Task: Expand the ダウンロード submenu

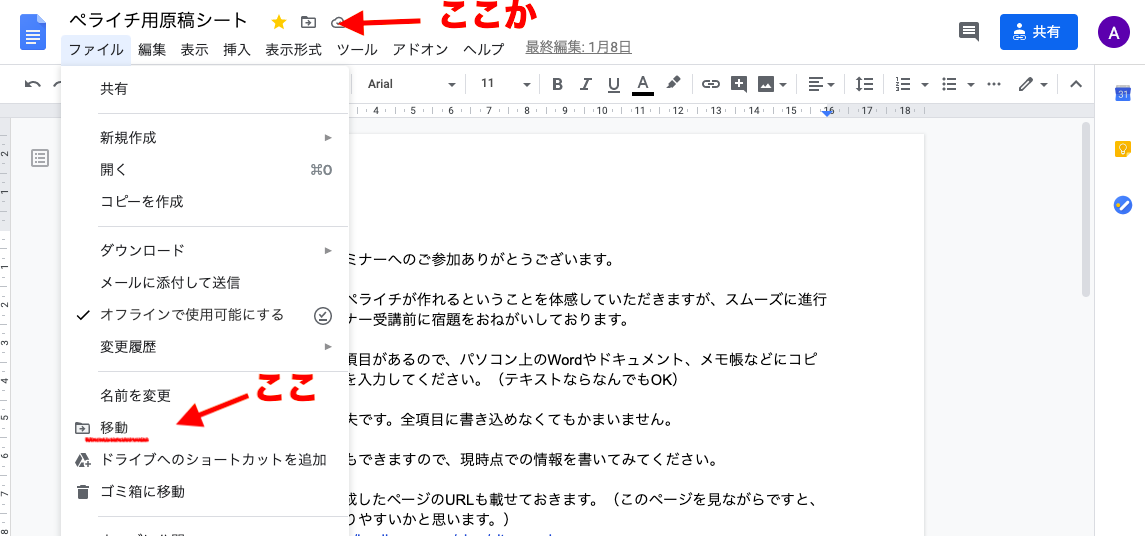Action: 205,250
